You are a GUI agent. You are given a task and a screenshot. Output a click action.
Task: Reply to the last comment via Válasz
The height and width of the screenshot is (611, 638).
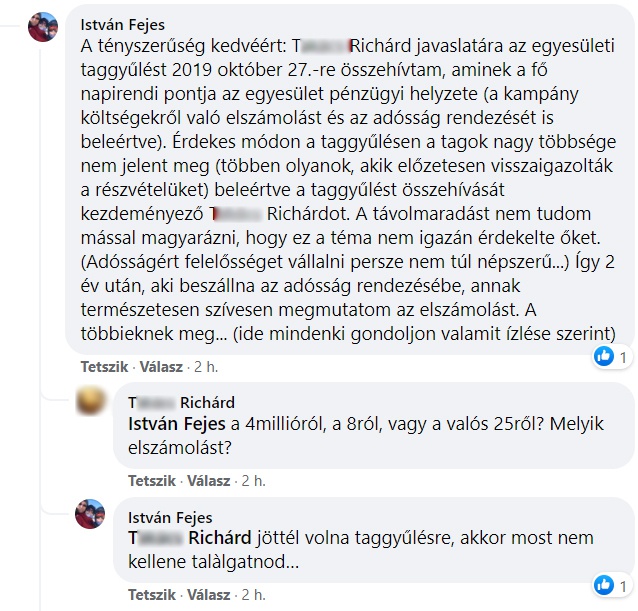[x=207, y=593]
